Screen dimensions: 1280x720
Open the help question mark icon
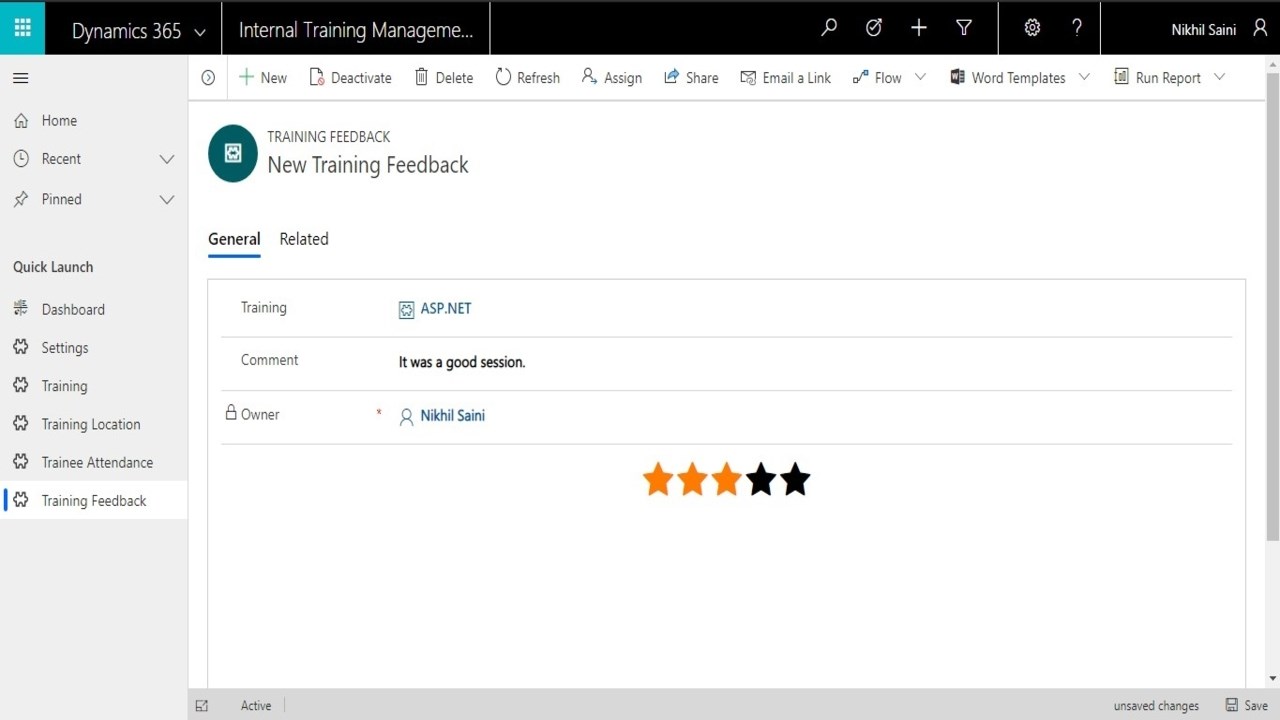(1077, 28)
